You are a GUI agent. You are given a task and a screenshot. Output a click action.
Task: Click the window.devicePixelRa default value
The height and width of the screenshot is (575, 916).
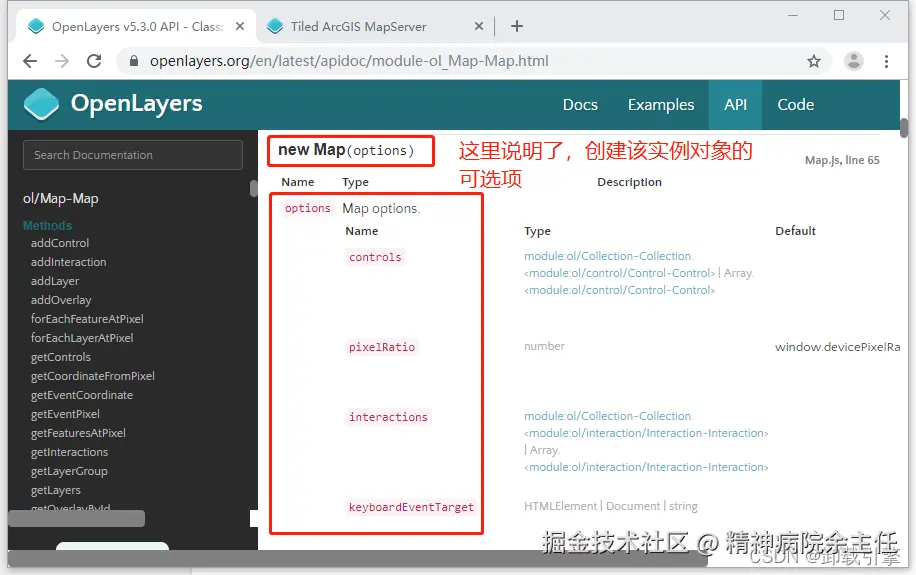click(x=837, y=347)
